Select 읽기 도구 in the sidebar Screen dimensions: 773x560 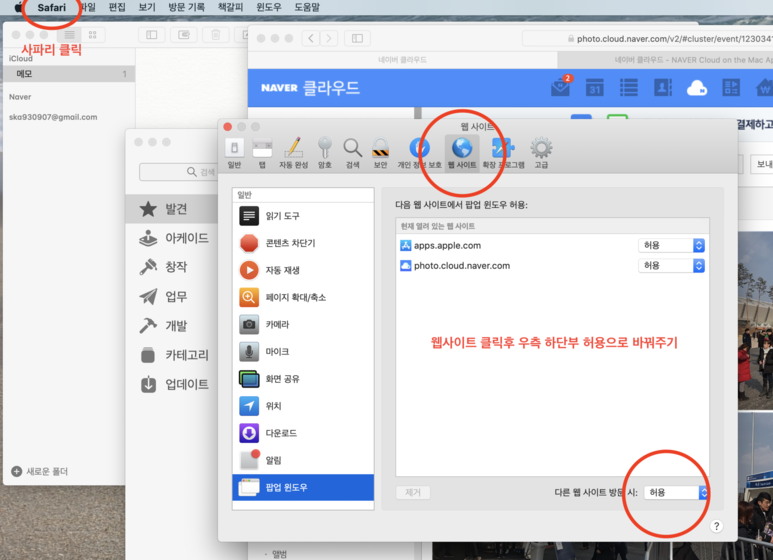click(x=303, y=216)
